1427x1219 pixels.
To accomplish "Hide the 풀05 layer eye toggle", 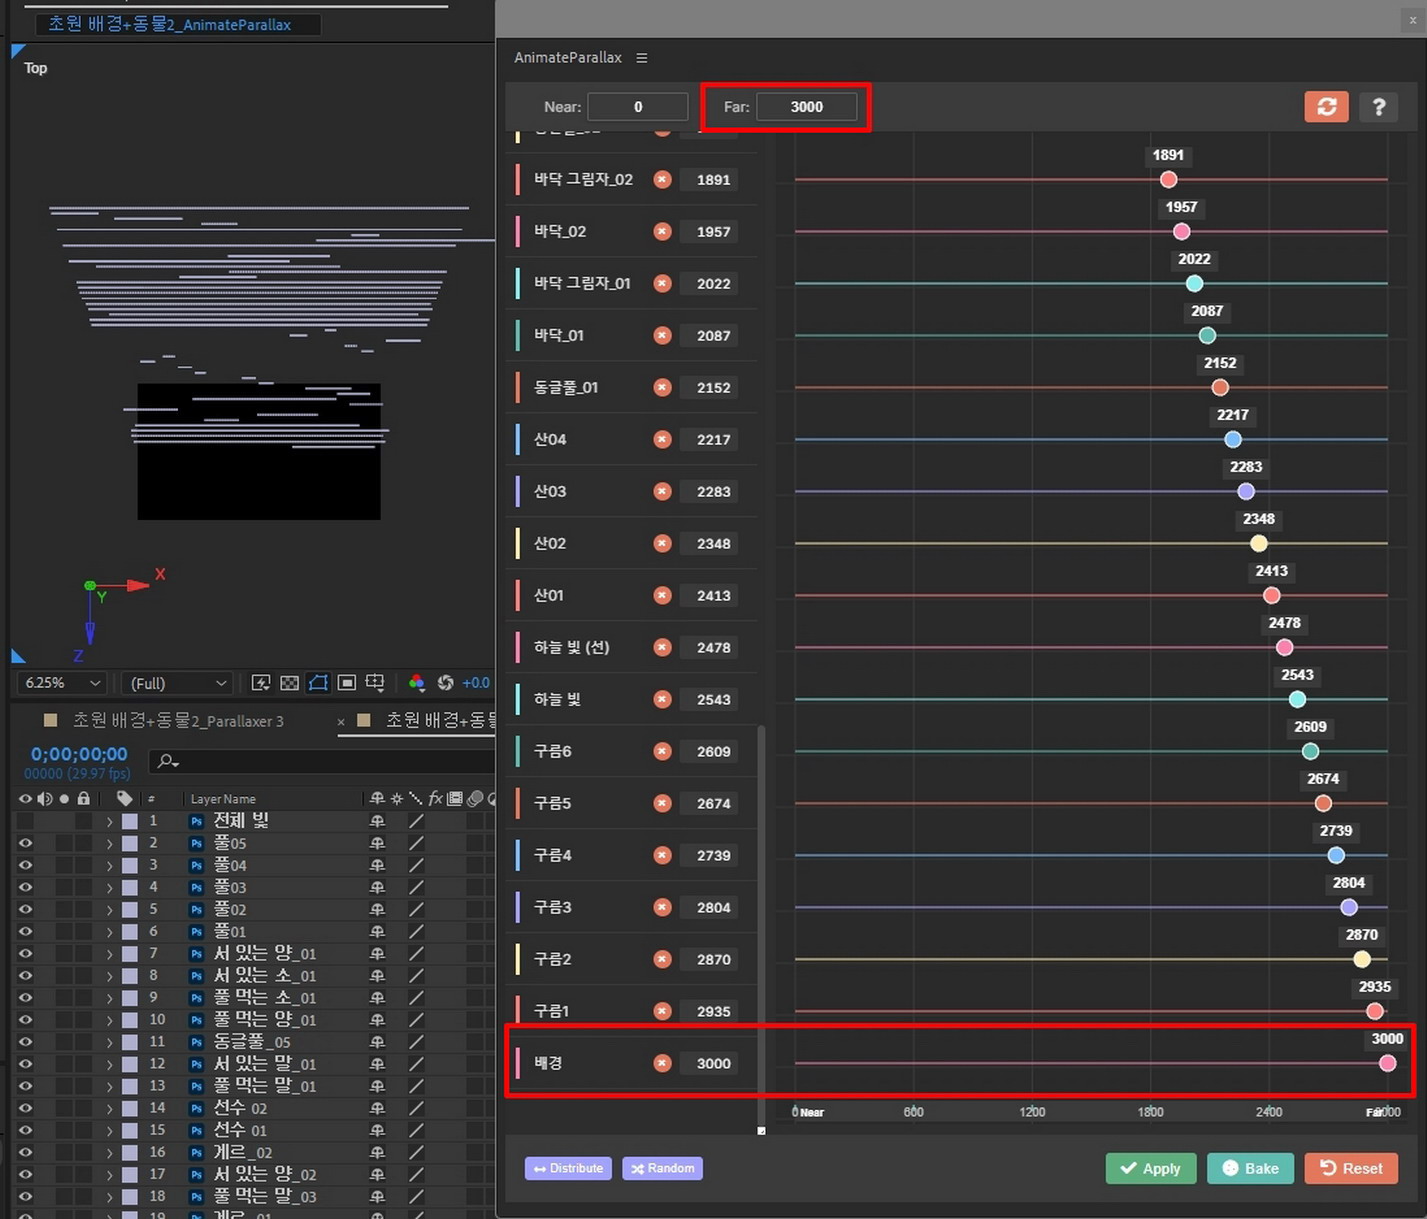I will click(x=25, y=843).
